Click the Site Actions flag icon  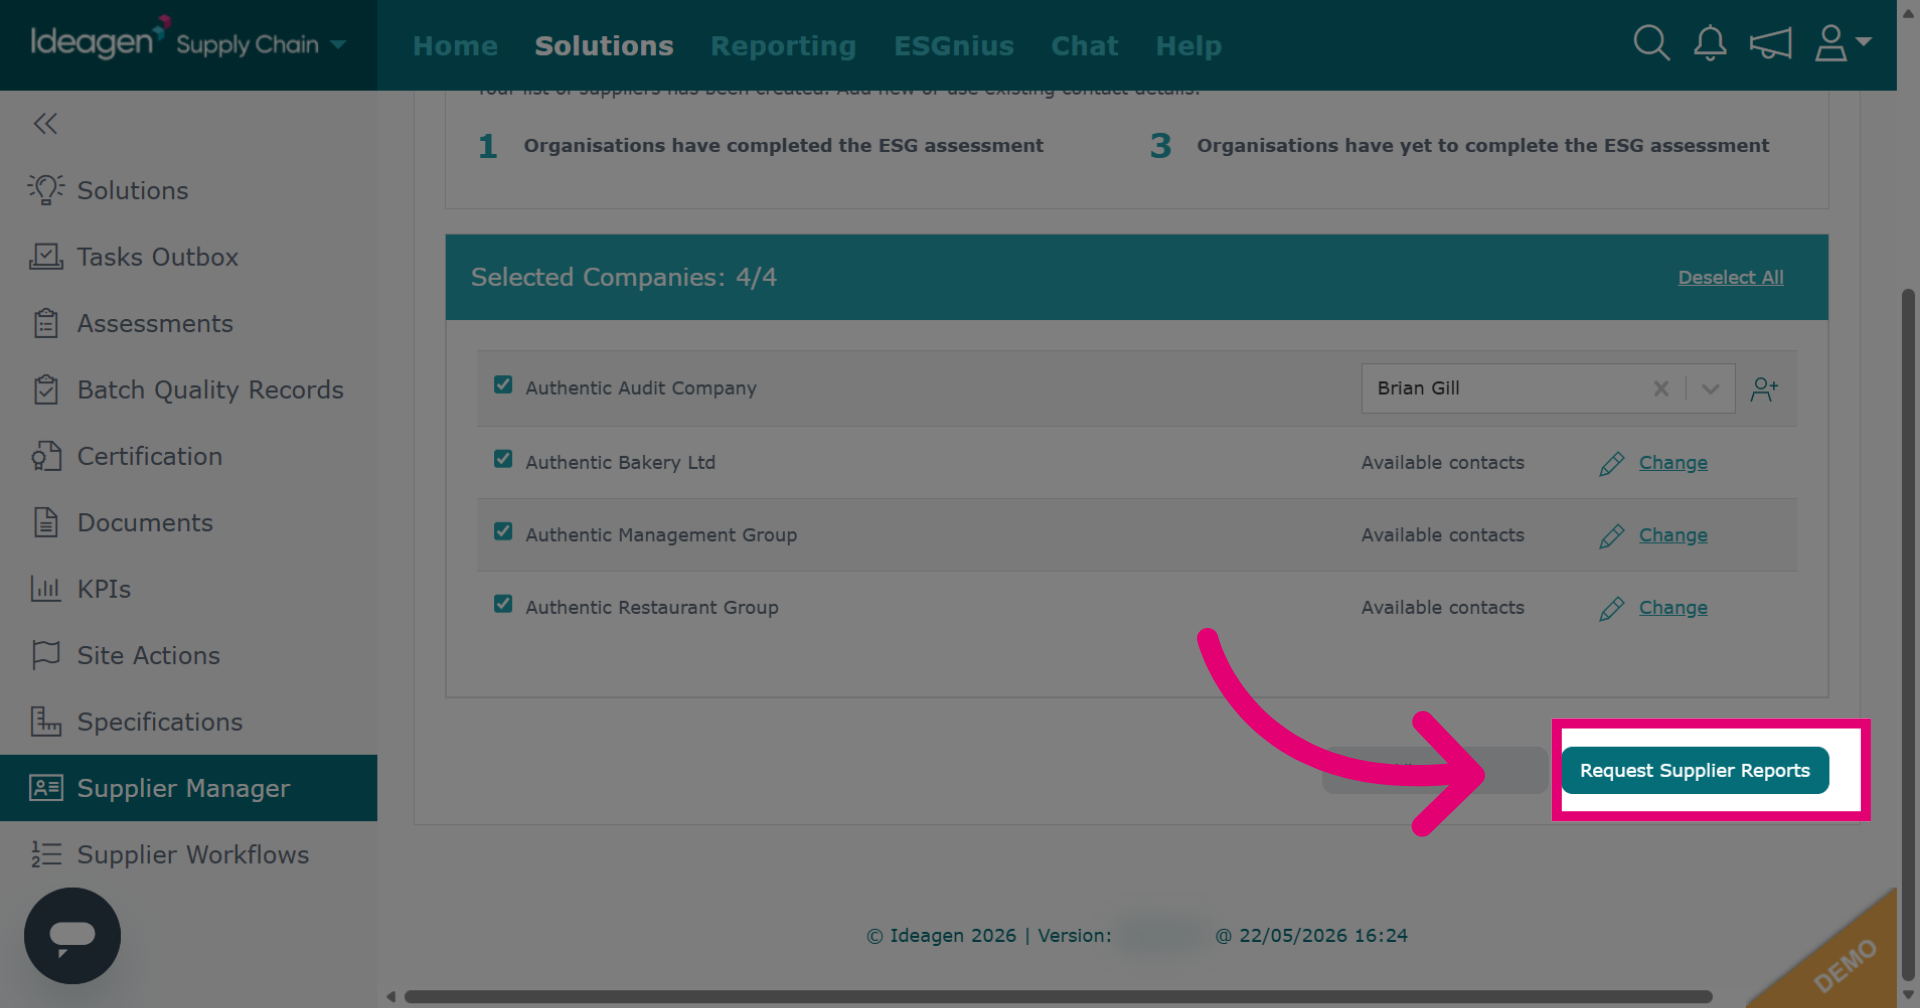pos(45,655)
